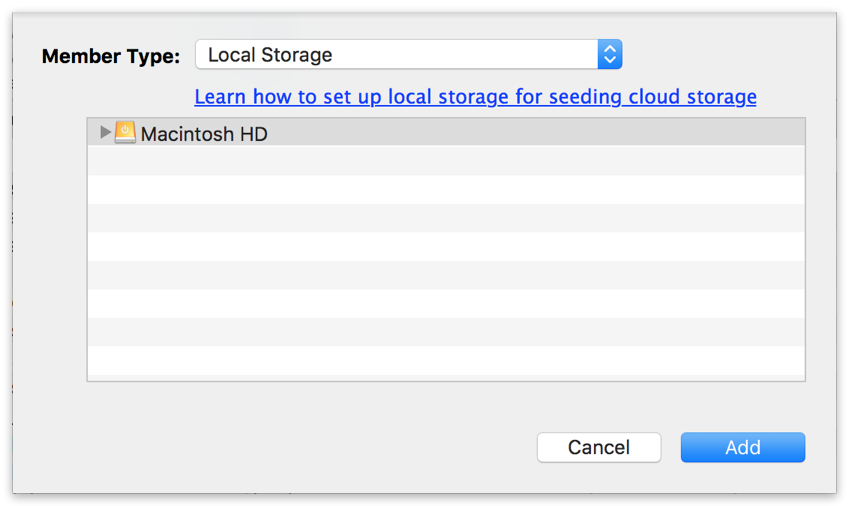849x506 pixels.
Task: Click the fourth empty row in the volume list
Action: point(446,247)
